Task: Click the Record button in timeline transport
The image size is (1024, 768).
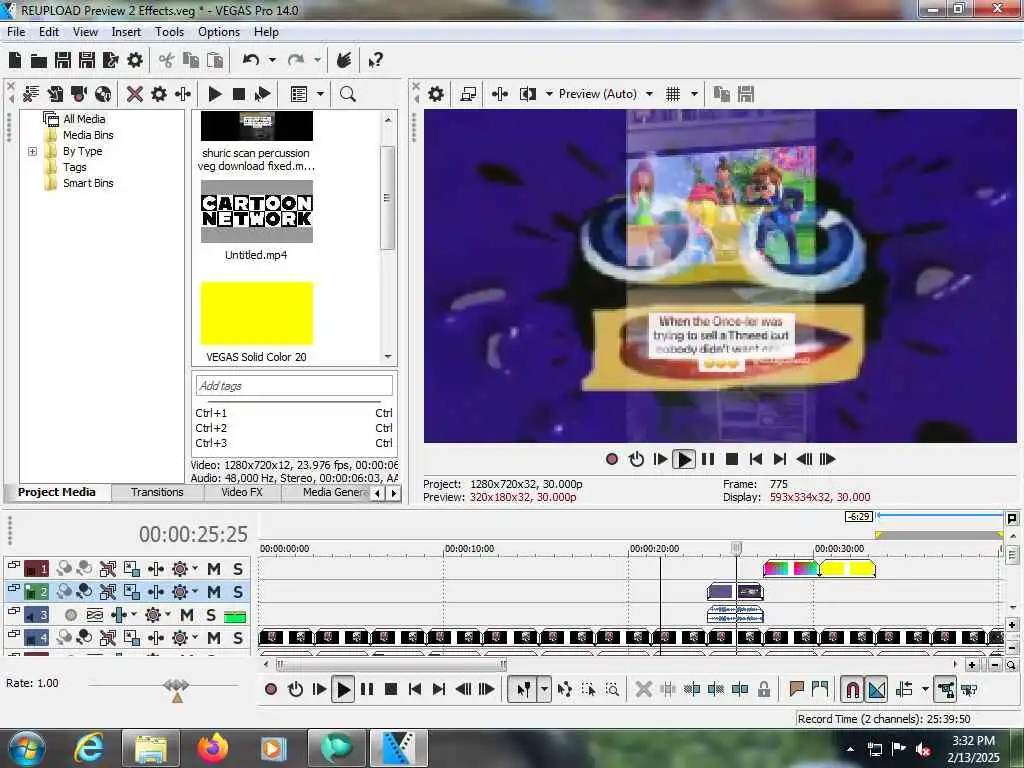Action: click(x=271, y=689)
